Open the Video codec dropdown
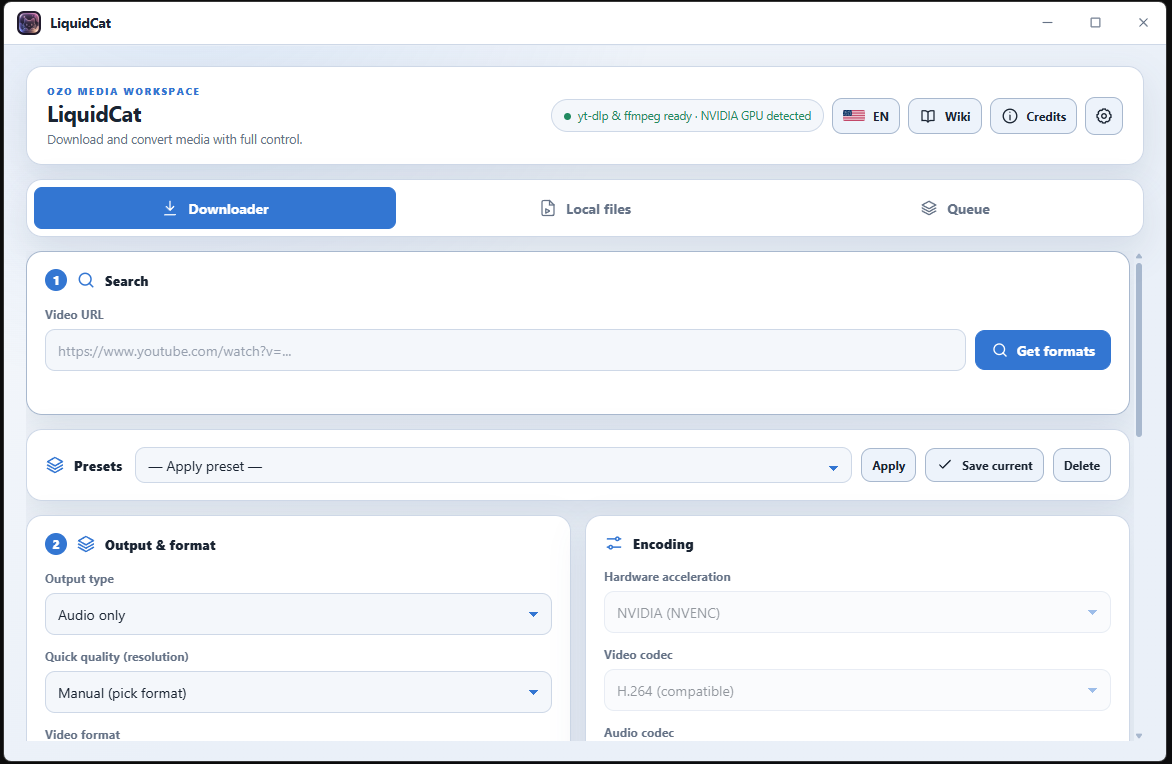This screenshot has width=1172, height=764. point(857,690)
